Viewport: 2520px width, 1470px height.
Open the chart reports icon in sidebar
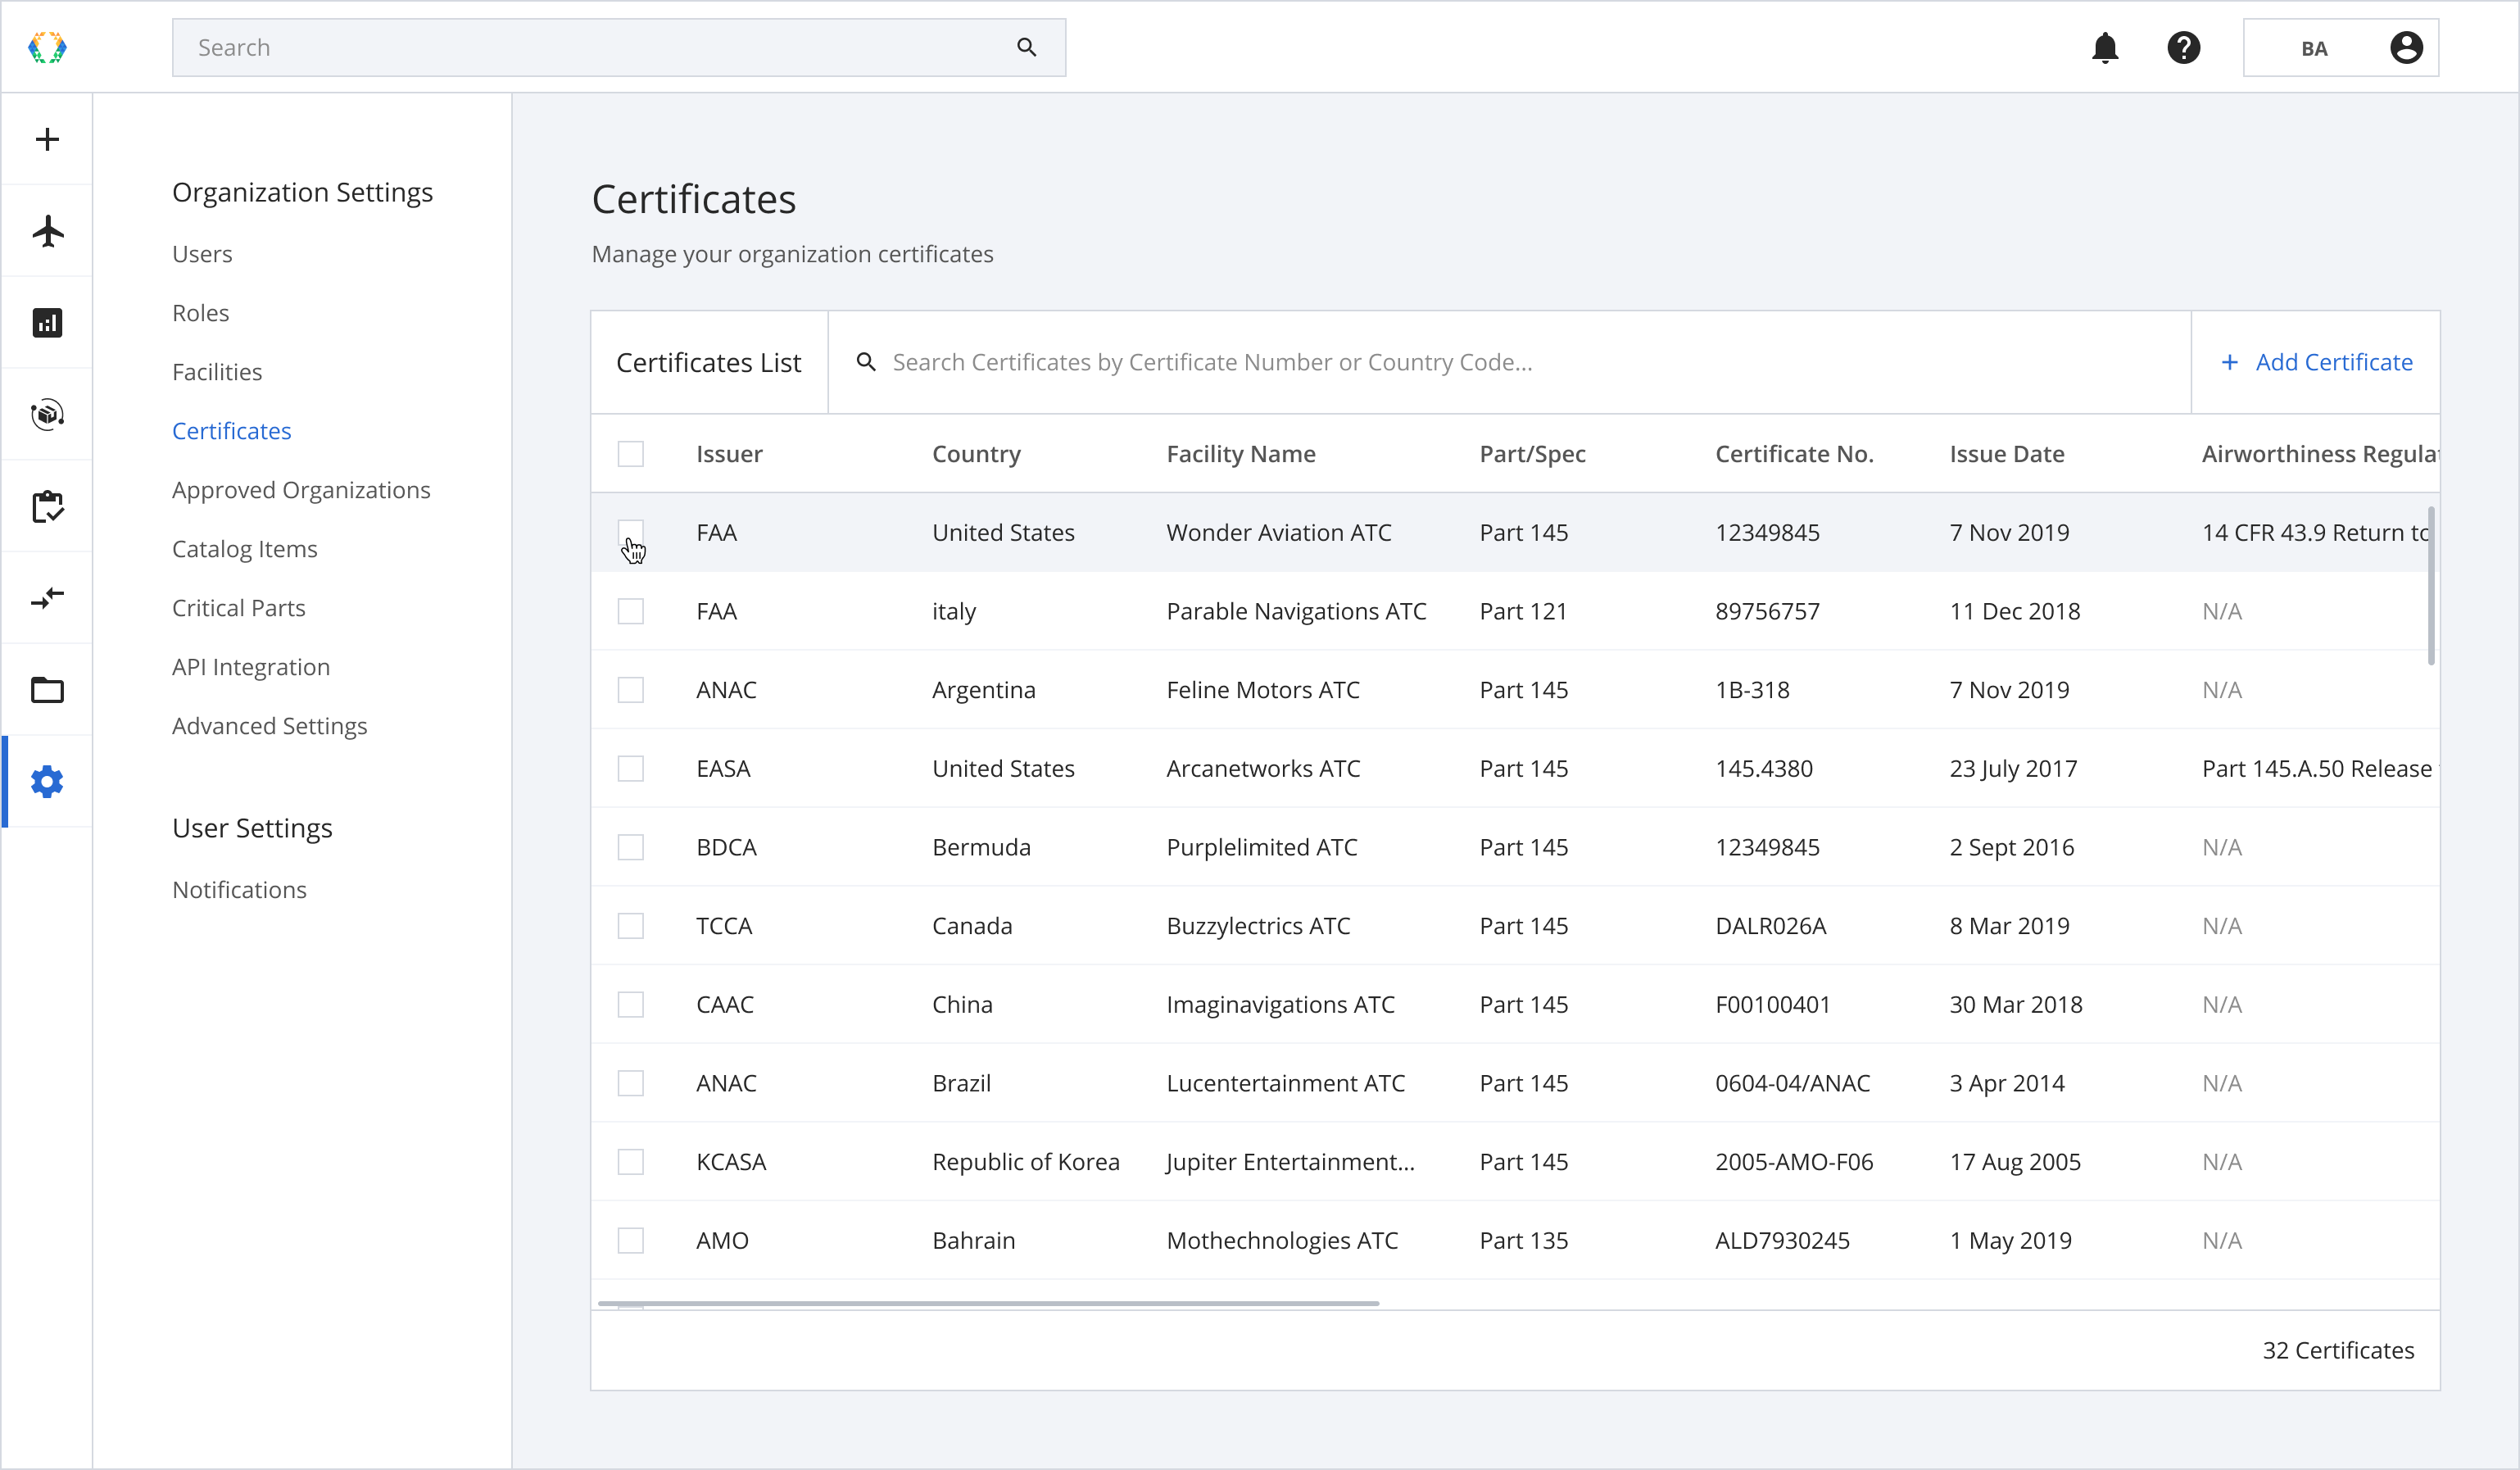47,323
